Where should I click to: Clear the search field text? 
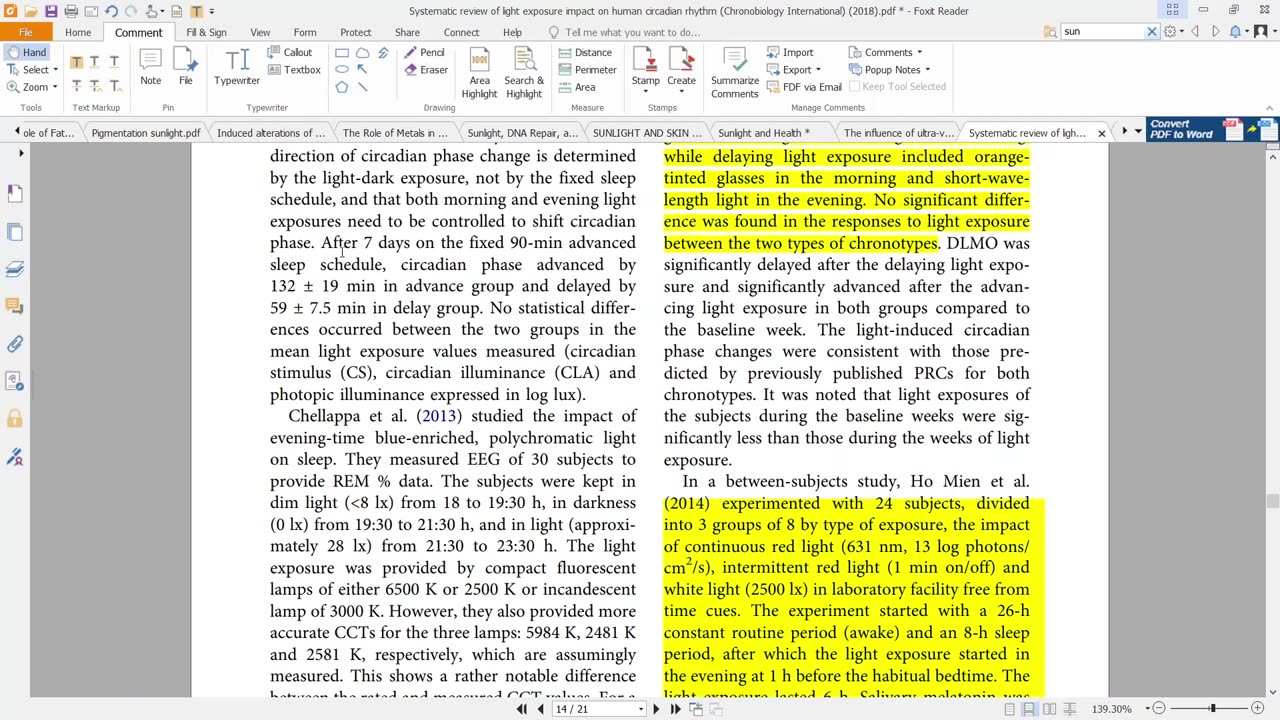coord(1151,32)
